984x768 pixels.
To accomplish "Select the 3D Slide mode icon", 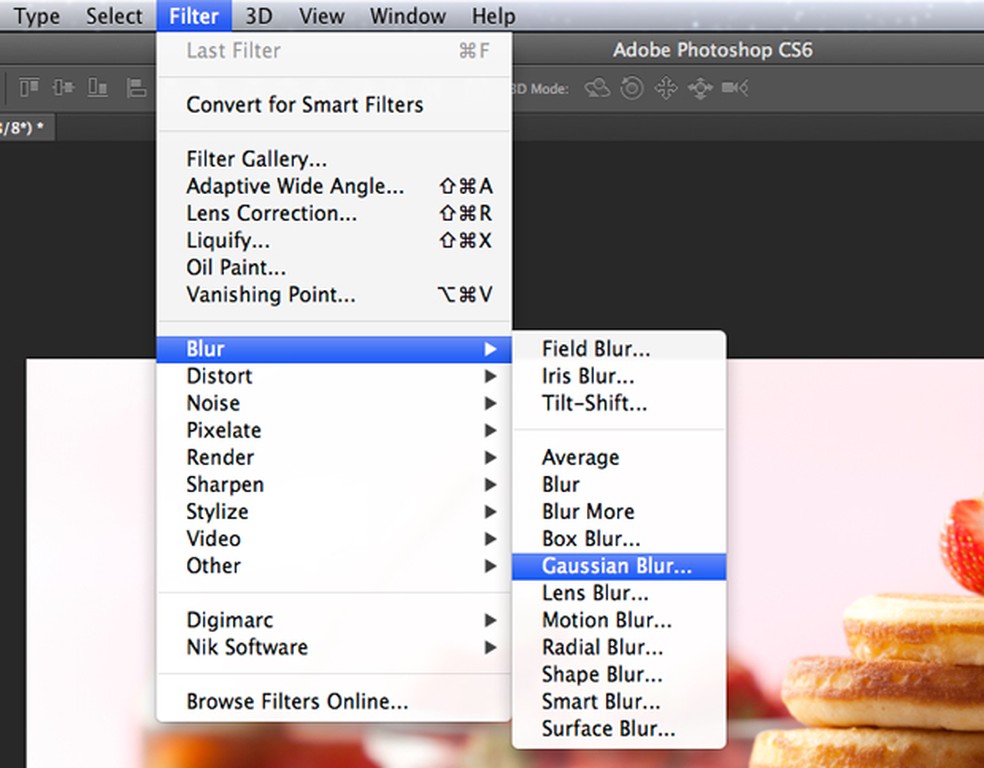I will tap(700, 88).
